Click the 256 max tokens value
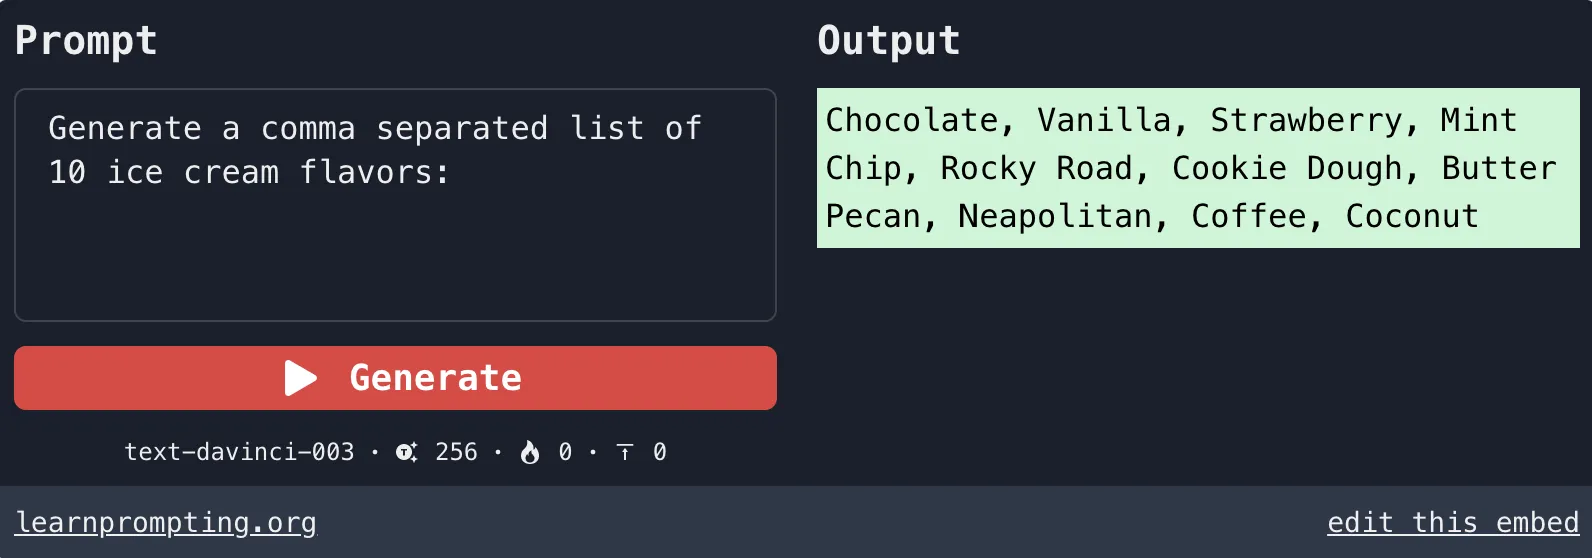The width and height of the screenshot is (1592, 558). pyautogui.click(x=456, y=452)
